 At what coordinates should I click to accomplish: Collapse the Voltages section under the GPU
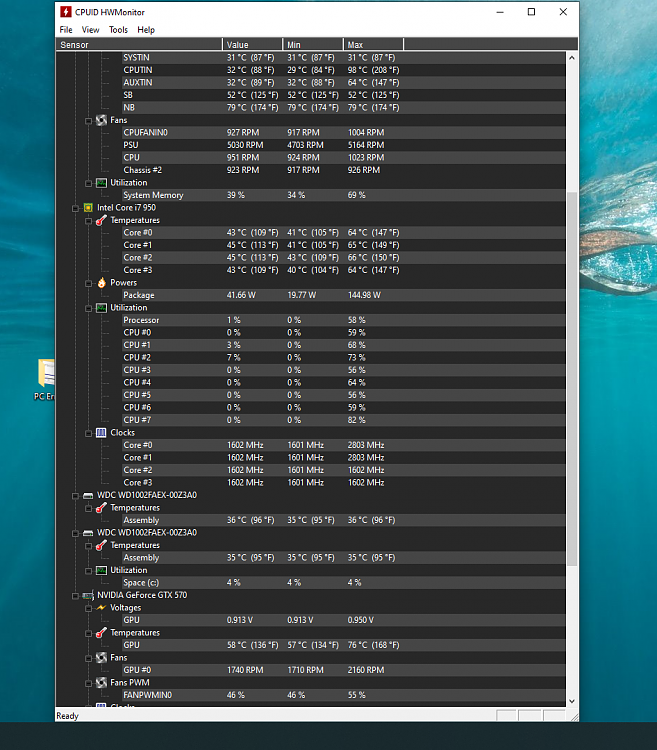[x=89, y=608]
